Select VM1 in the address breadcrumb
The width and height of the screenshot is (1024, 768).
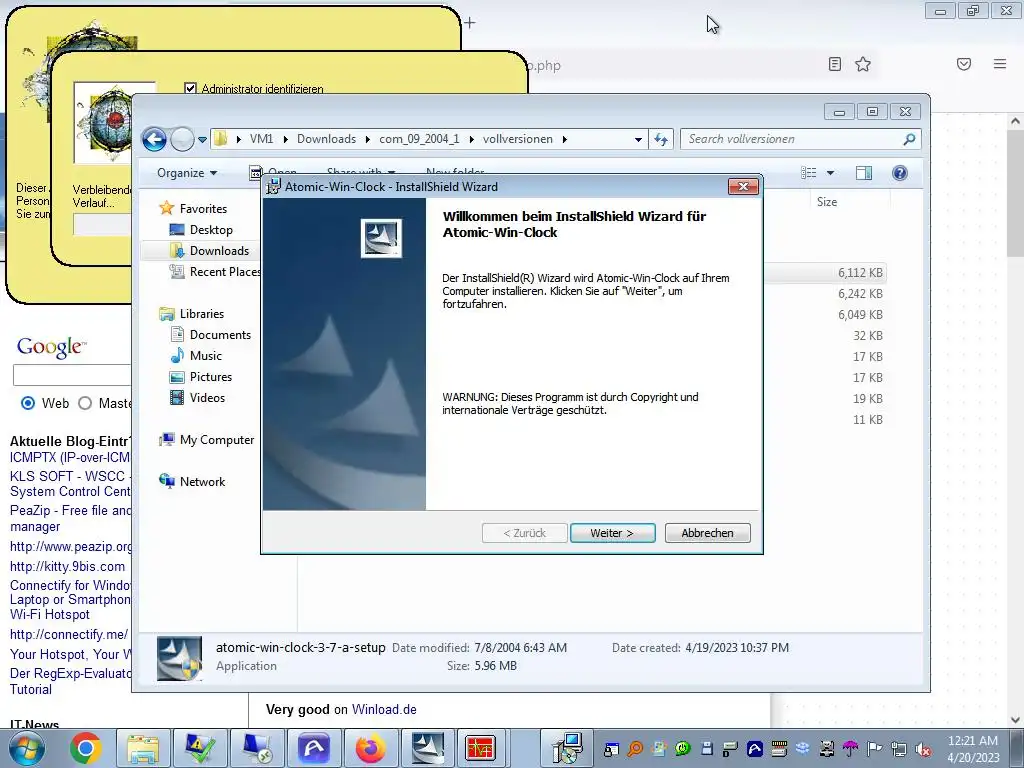[x=261, y=139]
